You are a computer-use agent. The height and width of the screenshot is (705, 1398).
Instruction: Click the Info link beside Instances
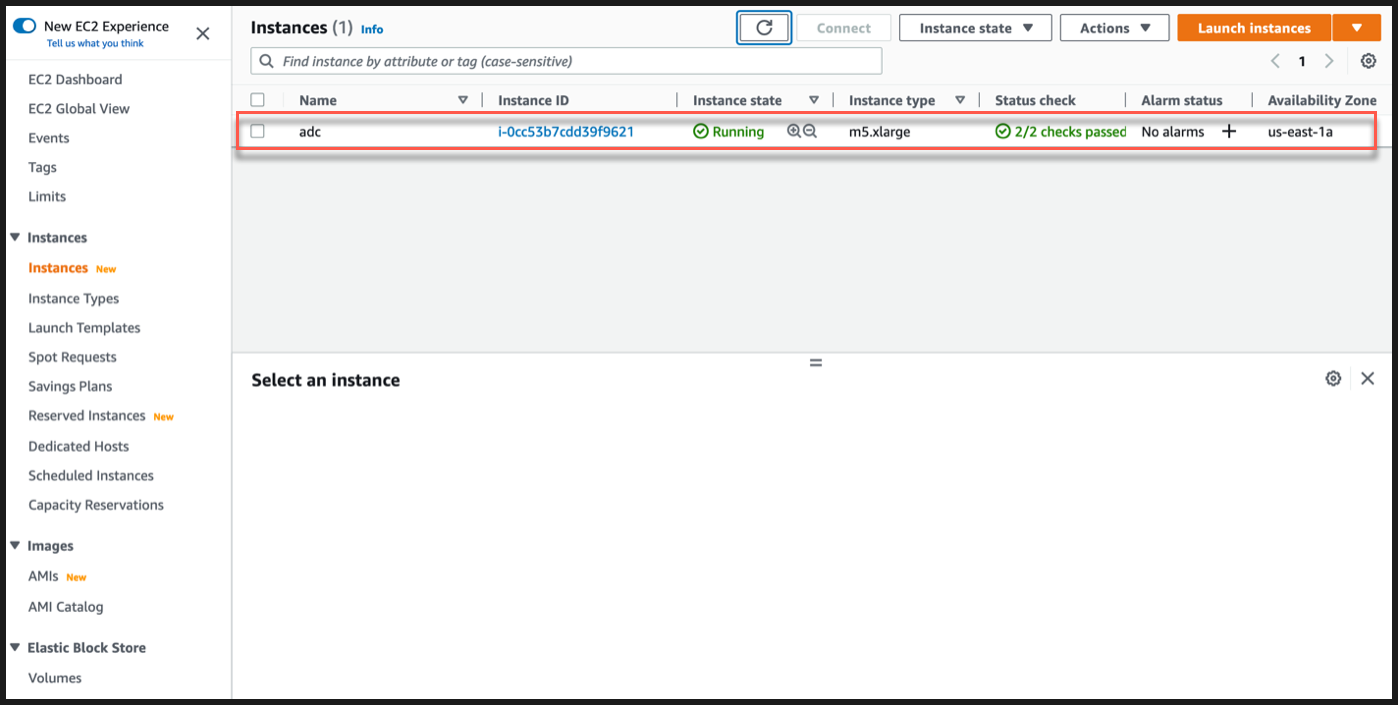click(x=372, y=29)
